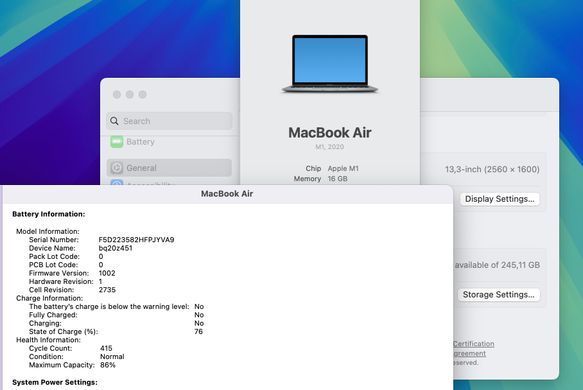This screenshot has height=390, width=583.
Task: Click the State of Charge value '76'
Action: click(199, 331)
